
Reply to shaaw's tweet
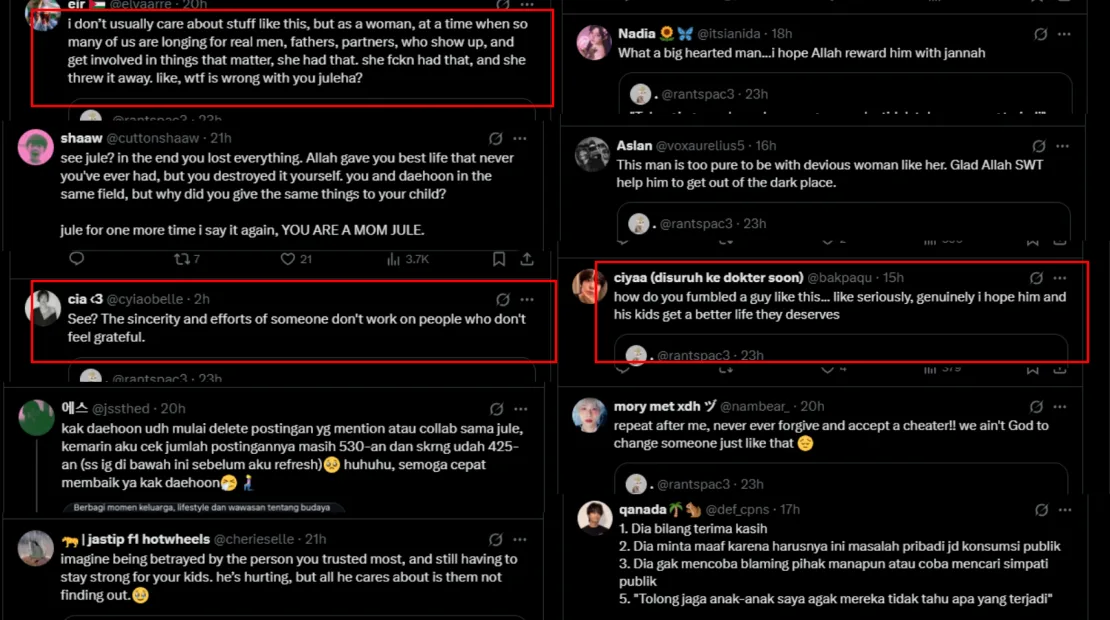coord(77,259)
